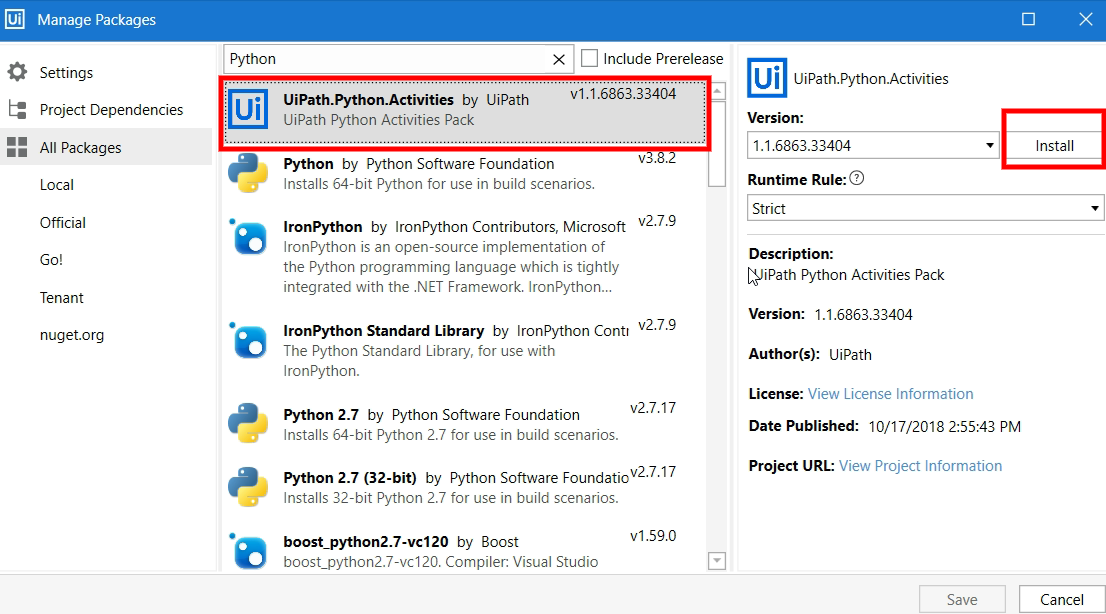1106x614 pixels.
Task: Enable the Include Prerelease checkbox
Action: [x=590, y=58]
